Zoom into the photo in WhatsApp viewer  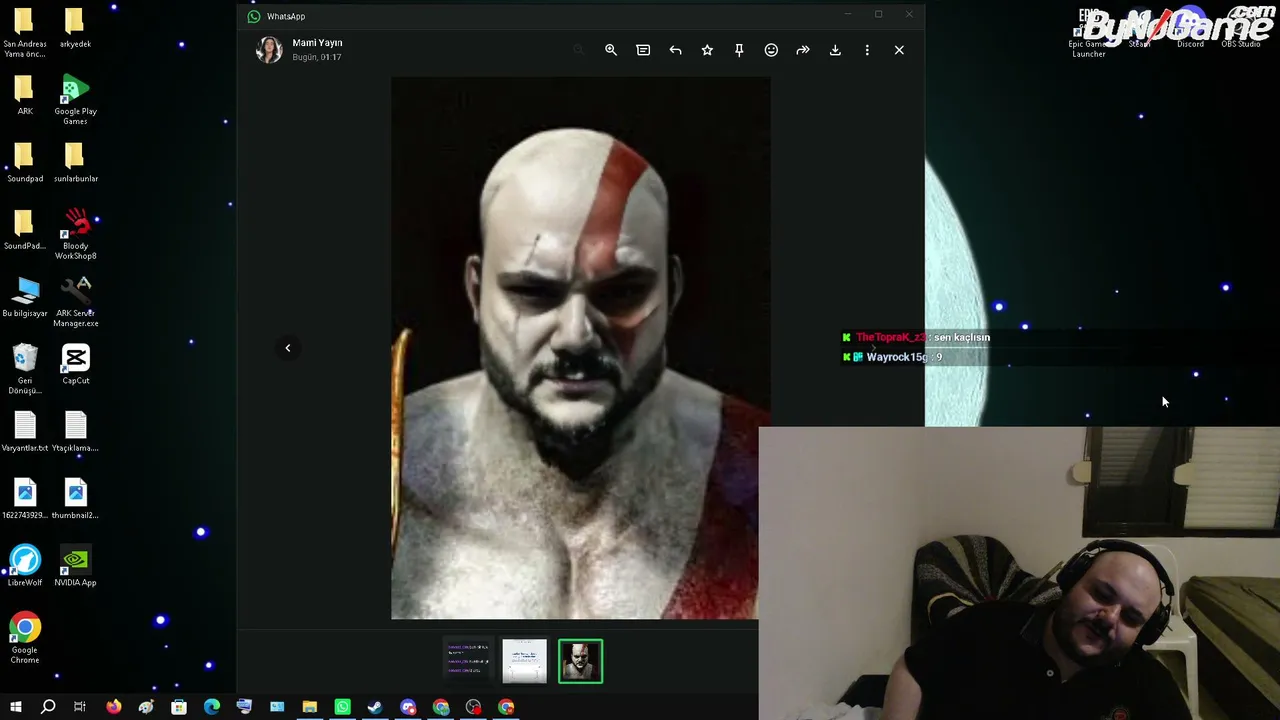(611, 50)
